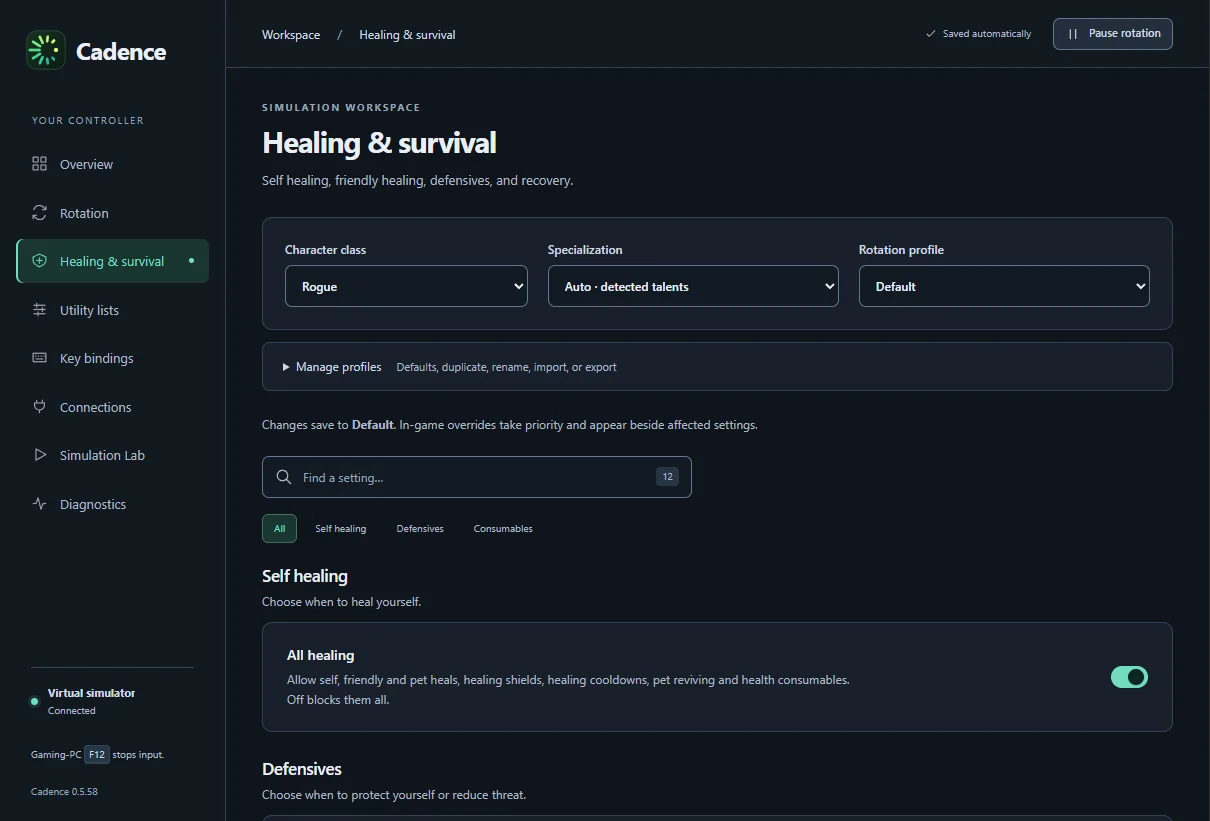
Task: Click the Simulation Lab play icon
Action: 40,455
